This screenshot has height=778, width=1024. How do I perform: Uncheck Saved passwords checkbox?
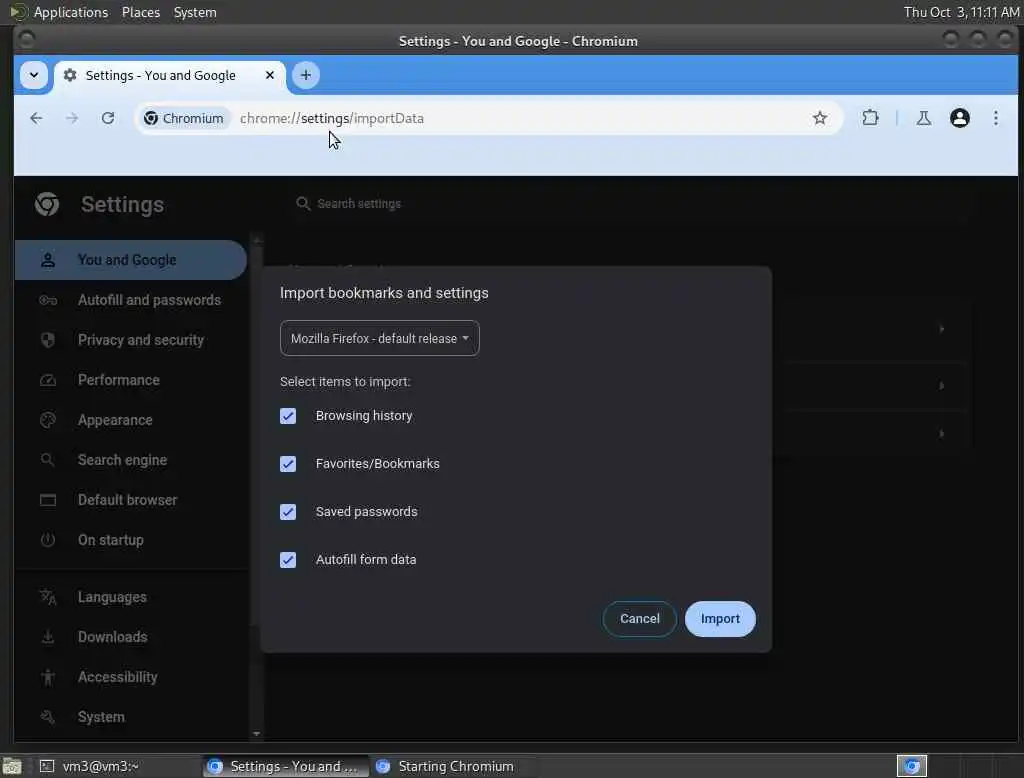(x=288, y=512)
